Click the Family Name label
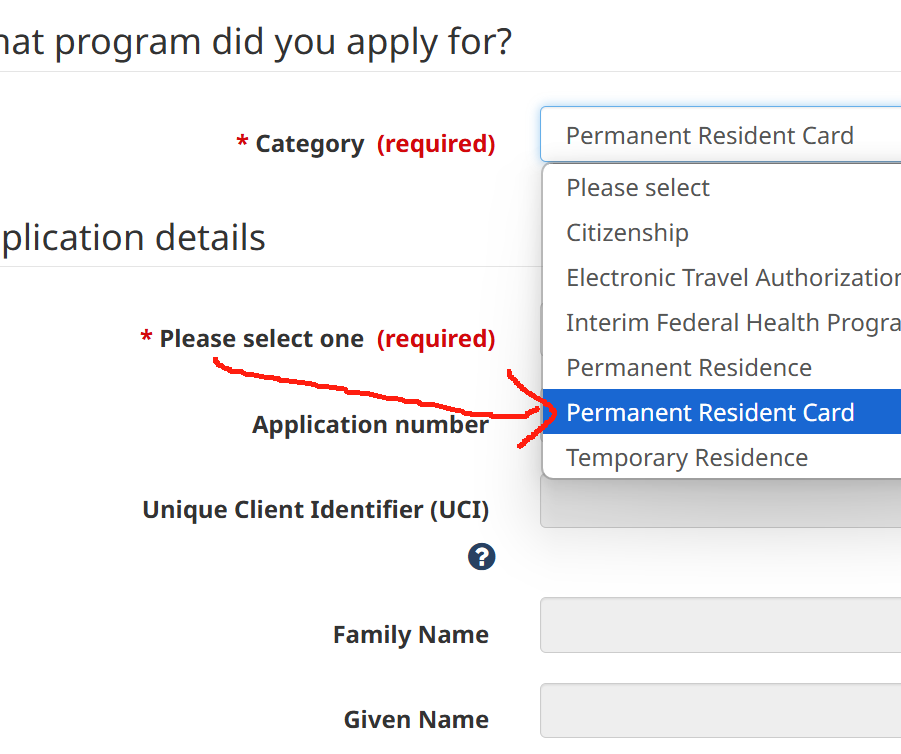This screenshot has height=754, width=901. pos(410,635)
